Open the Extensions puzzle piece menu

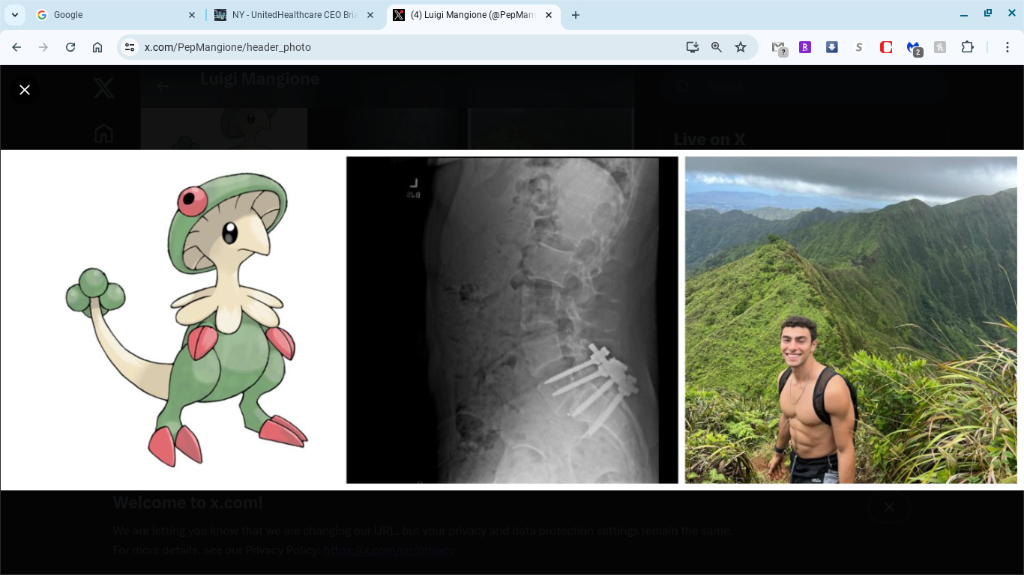(x=967, y=47)
